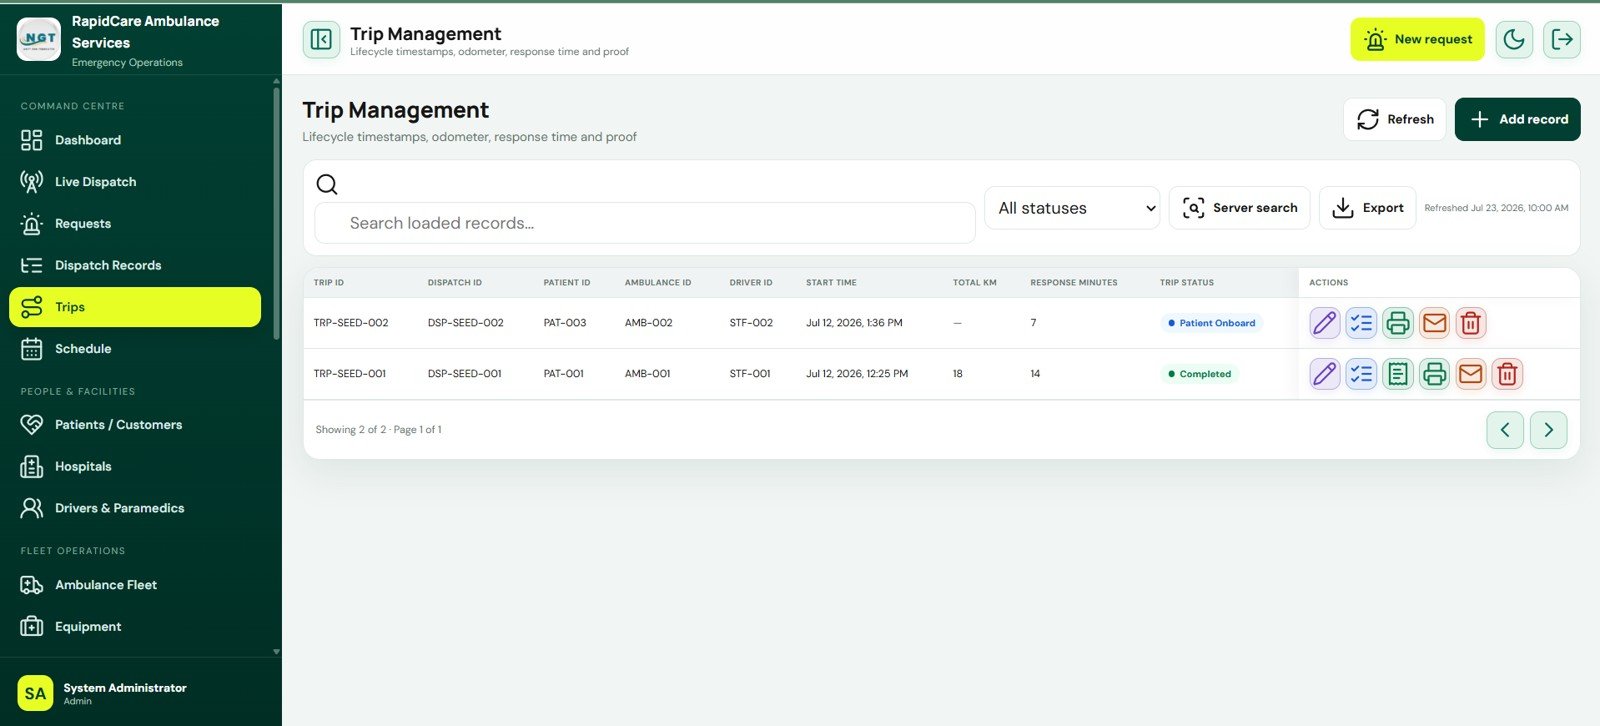Viewport: 1600px width, 726px height.
Task: Open Dashboard in the sidebar
Action: click(135, 140)
